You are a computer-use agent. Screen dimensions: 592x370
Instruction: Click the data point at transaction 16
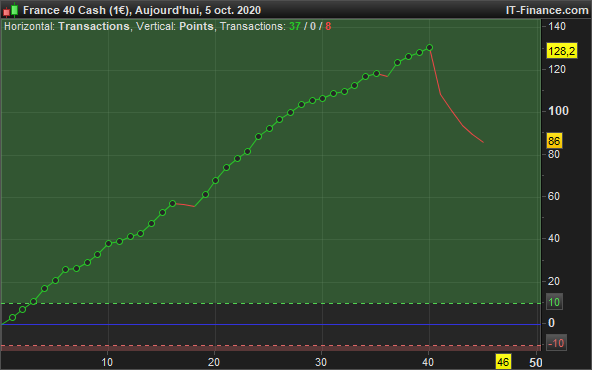tap(173, 204)
